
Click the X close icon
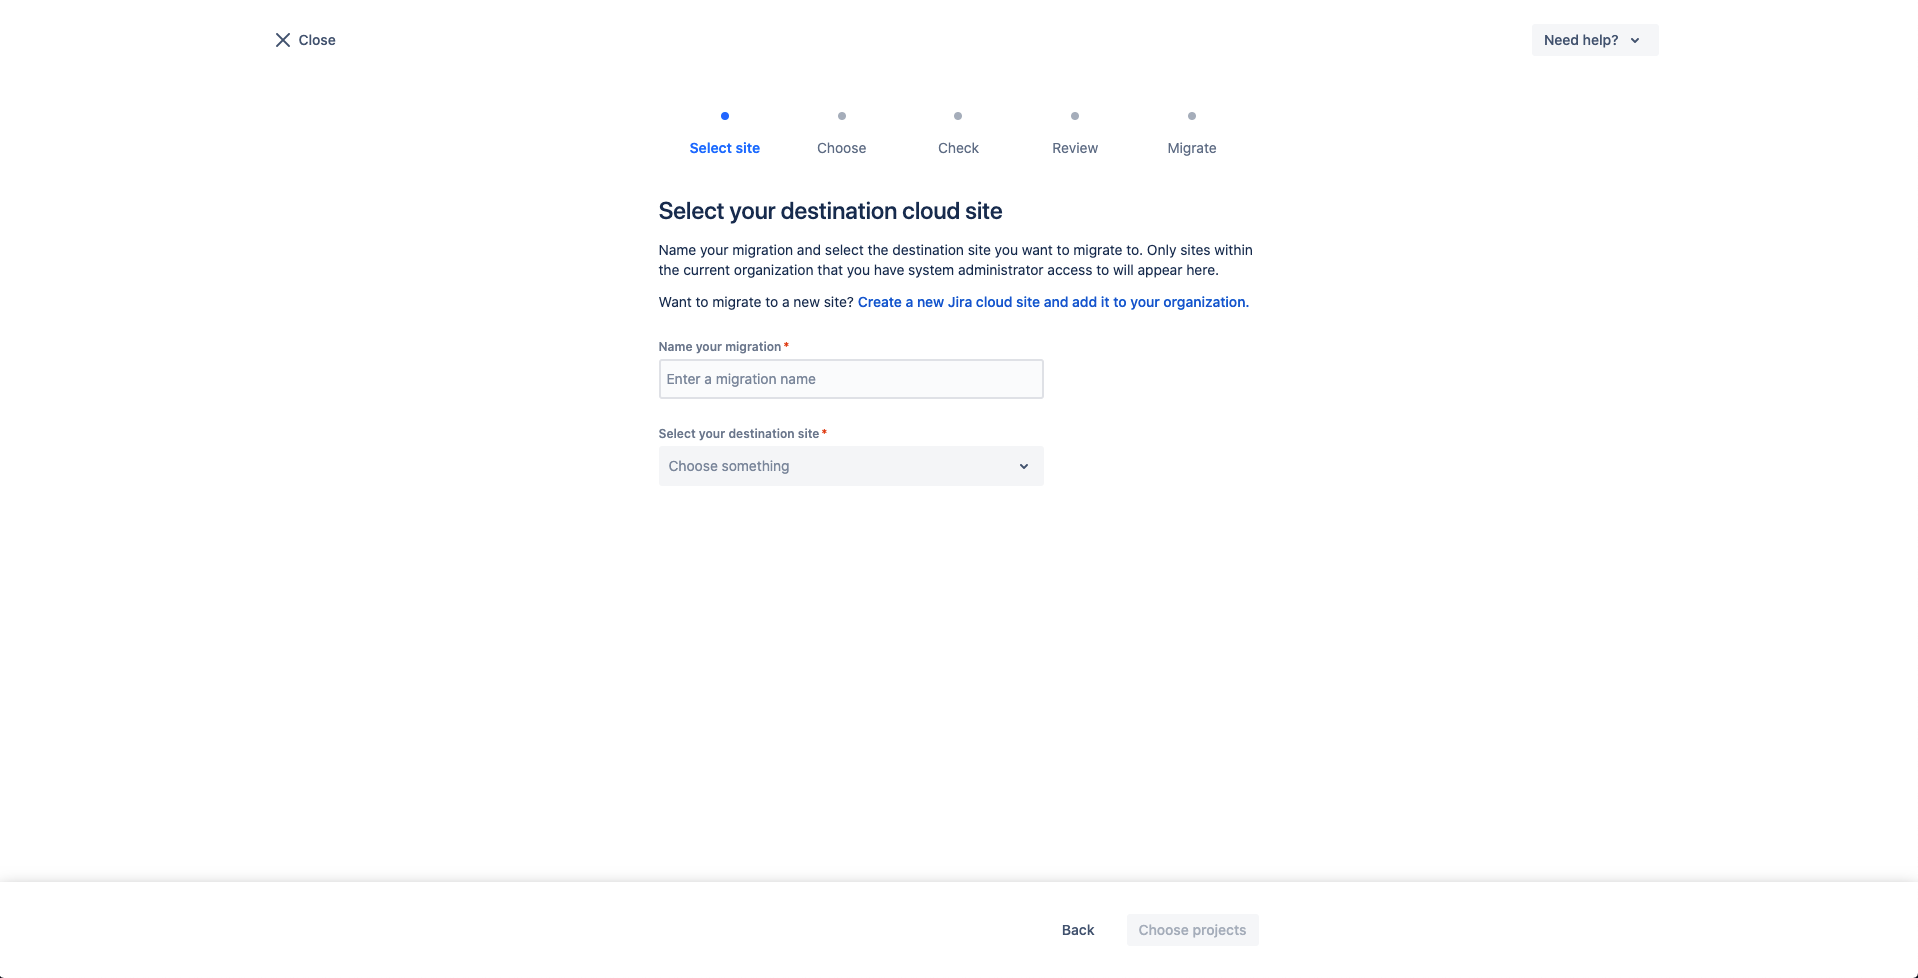pos(283,40)
